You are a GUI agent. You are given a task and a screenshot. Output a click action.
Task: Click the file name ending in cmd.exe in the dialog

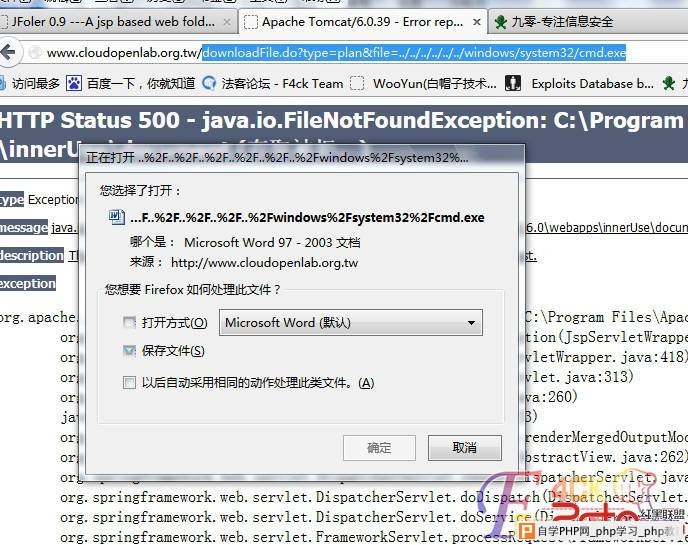click(x=307, y=218)
